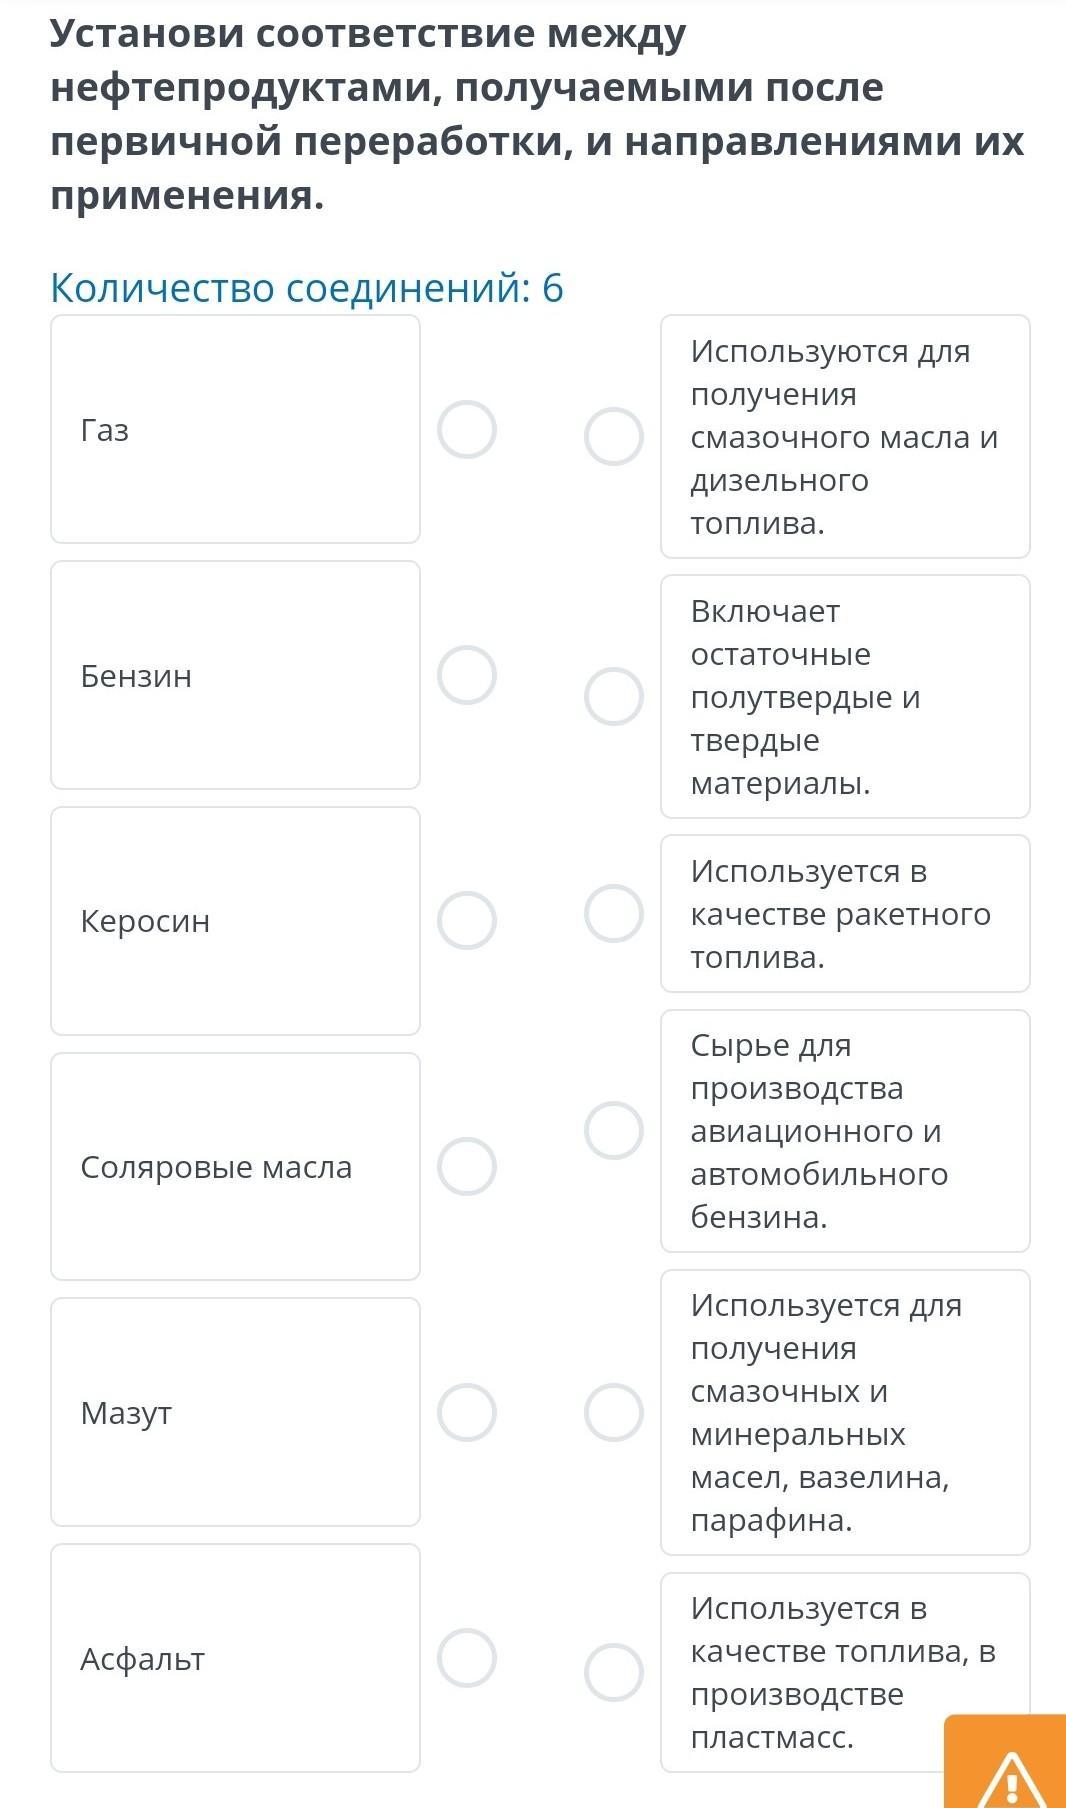Click the Мазут item card
The height and width of the screenshot is (1808, 1066).
coord(235,1412)
